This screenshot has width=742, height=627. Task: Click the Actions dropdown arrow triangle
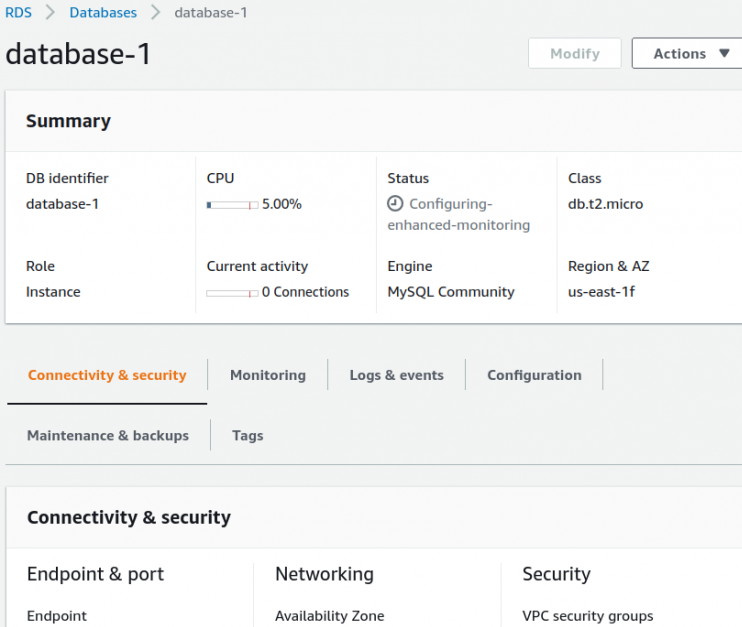pyautogui.click(x=725, y=54)
